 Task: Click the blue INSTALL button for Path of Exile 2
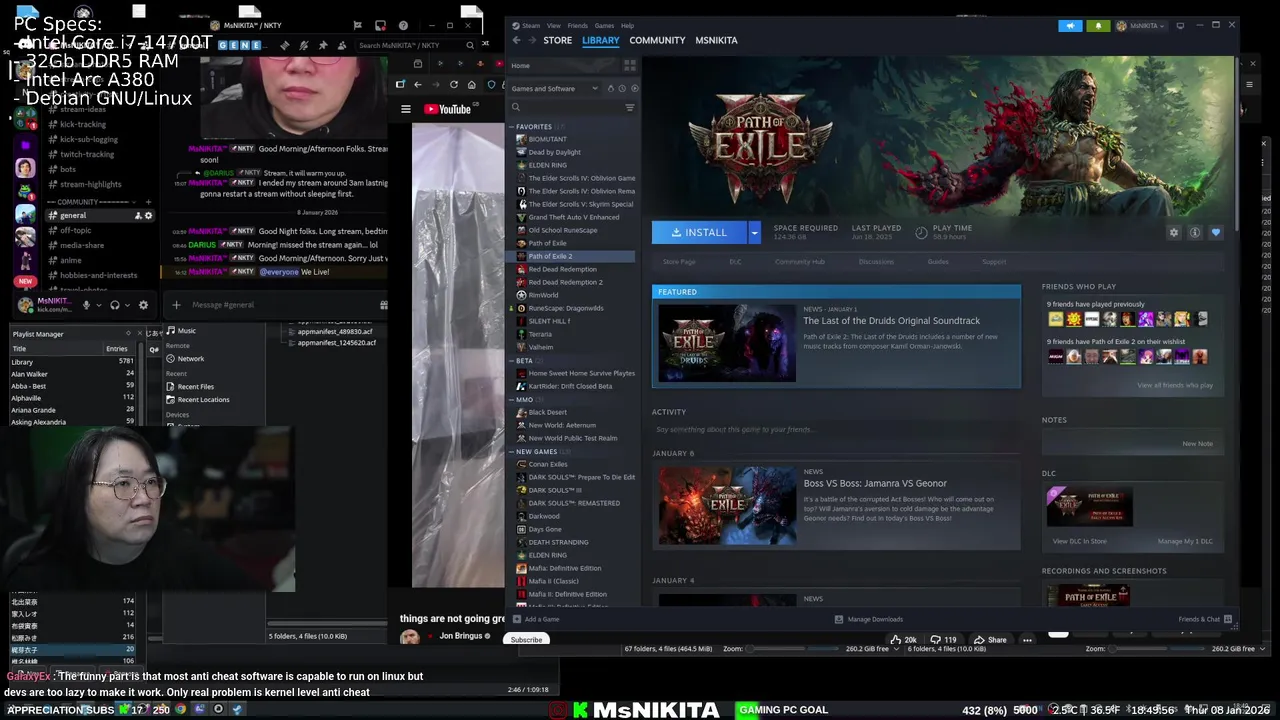[x=699, y=232]
